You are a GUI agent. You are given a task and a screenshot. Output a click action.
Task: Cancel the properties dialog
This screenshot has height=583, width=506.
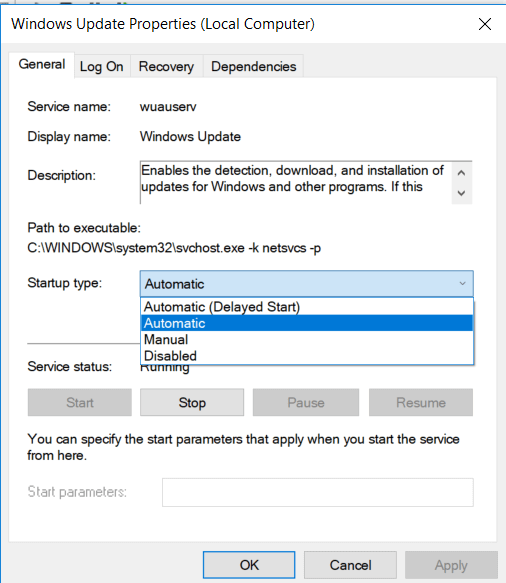[x=350, y=565]
